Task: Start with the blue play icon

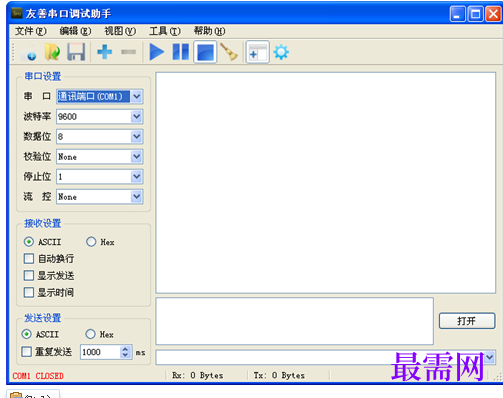Action: [x=156, y=52]
